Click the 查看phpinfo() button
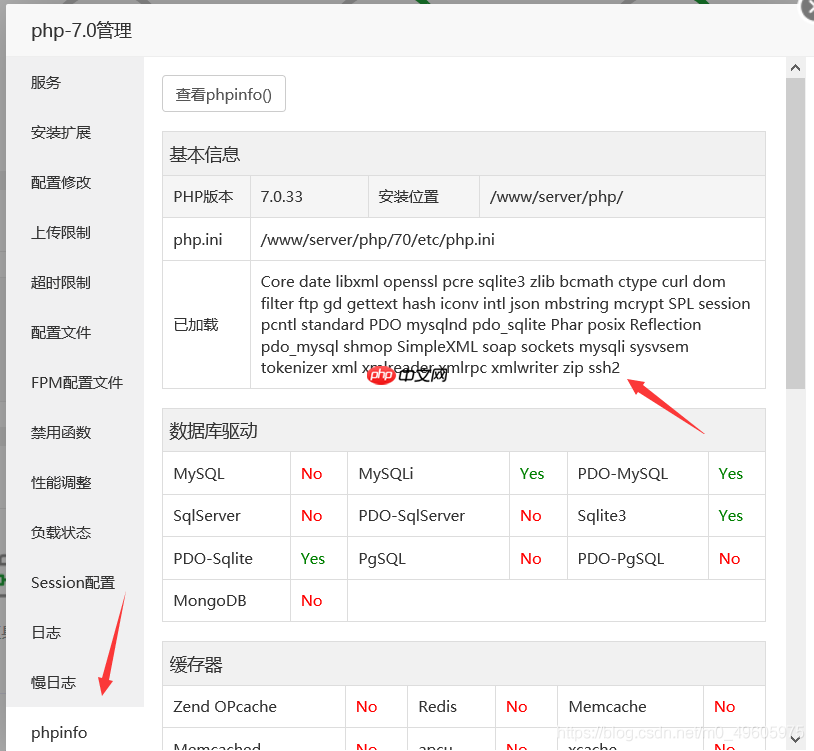 pyautogui.click(x=223, y=93)
